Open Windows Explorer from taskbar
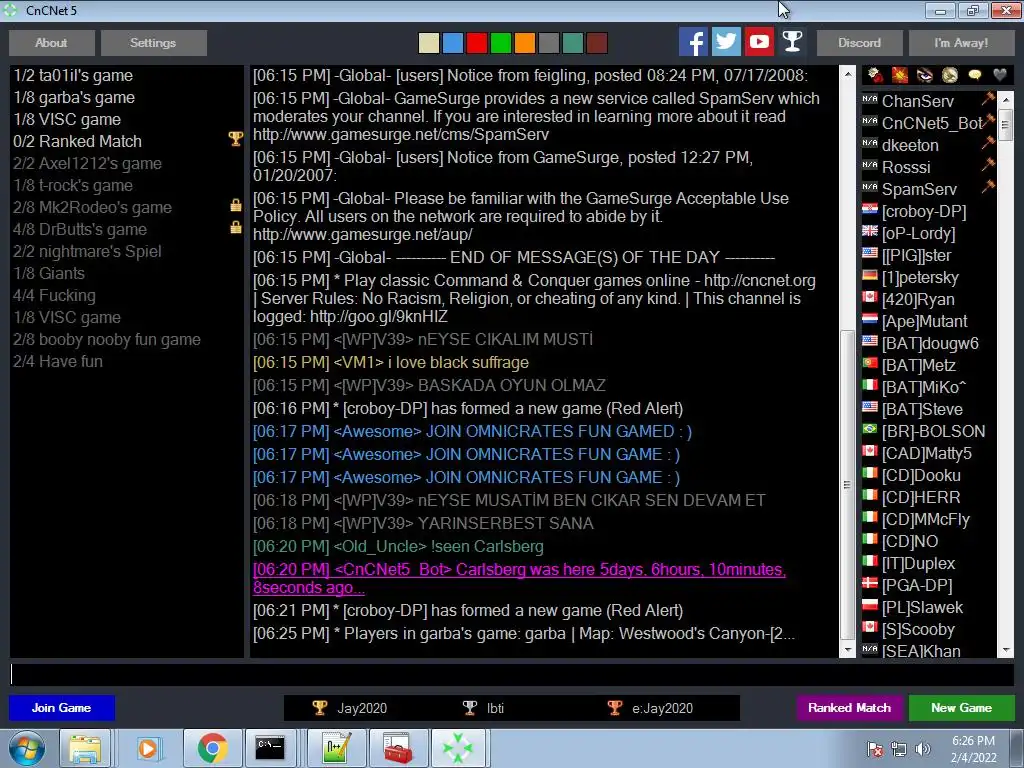Screen dimensions: 1024x768 click(x=85, y=748)
